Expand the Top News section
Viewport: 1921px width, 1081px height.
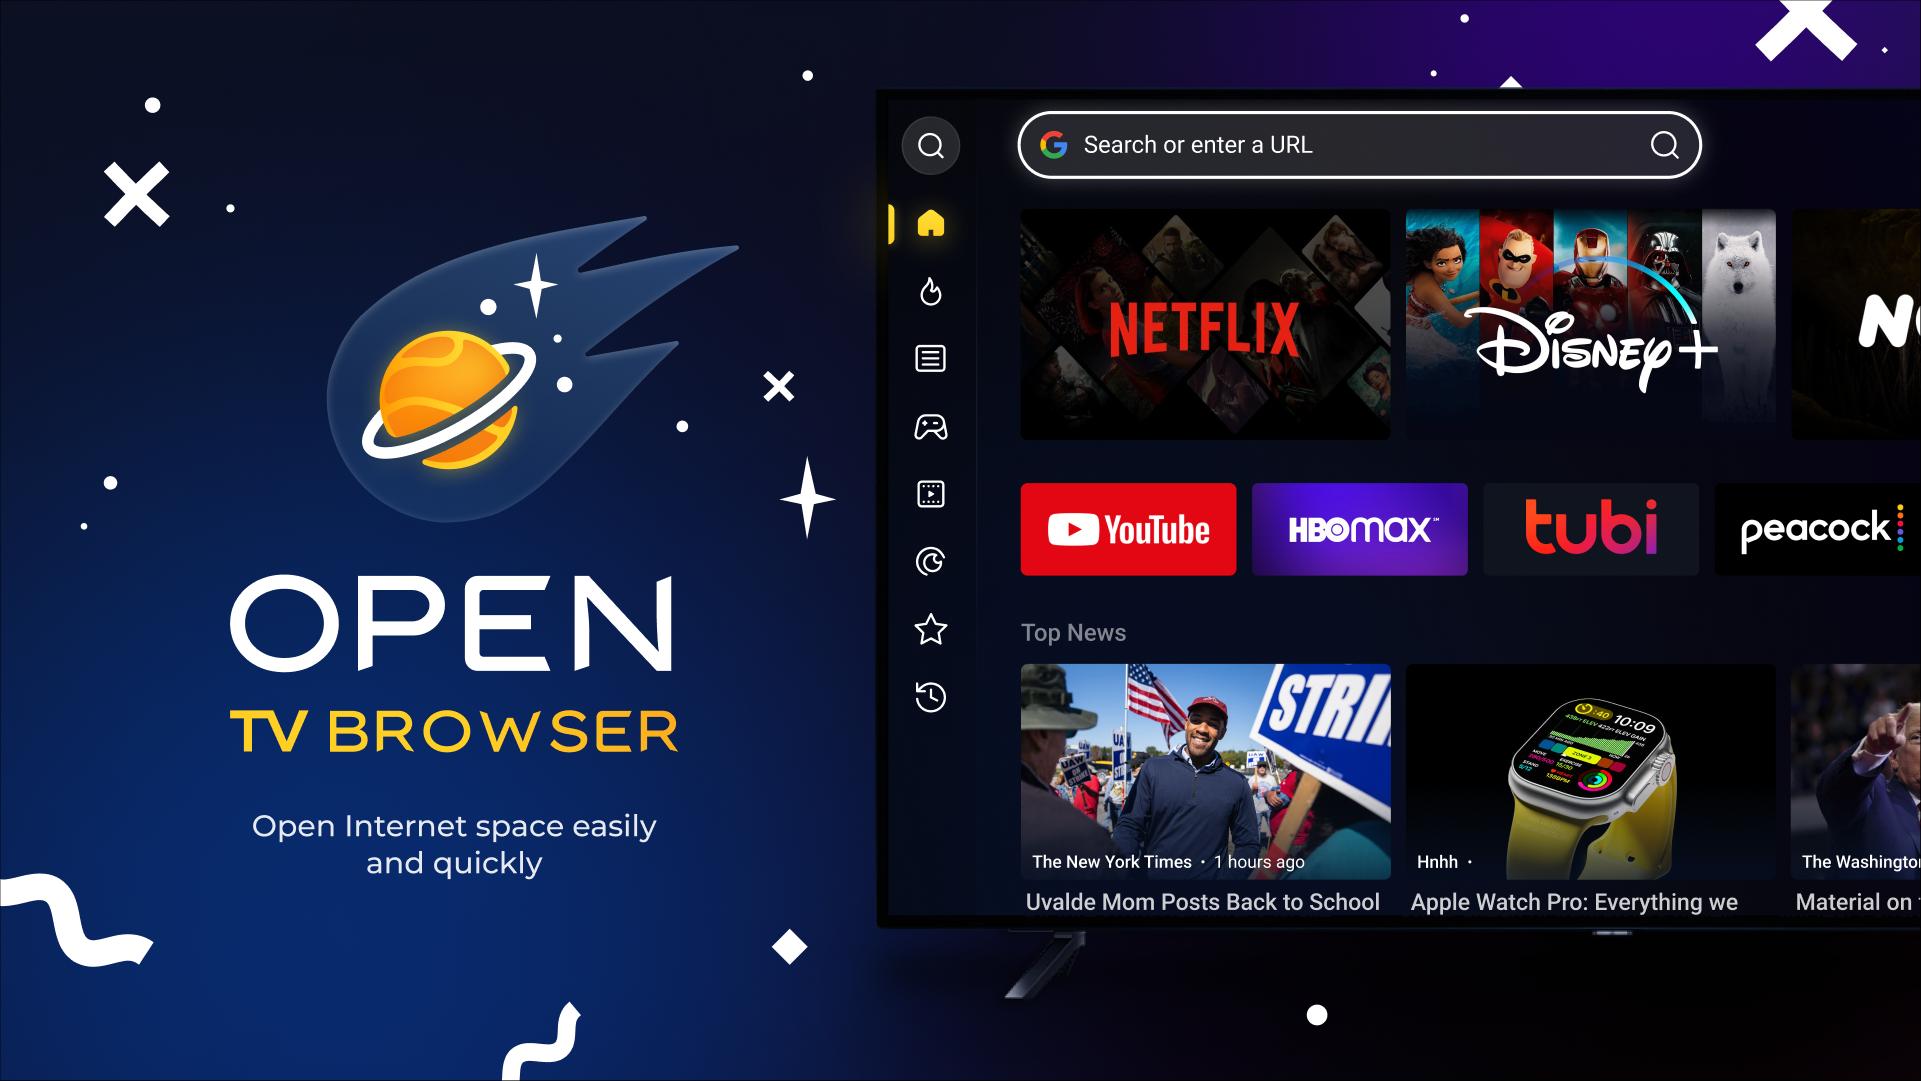point(1073,632)
